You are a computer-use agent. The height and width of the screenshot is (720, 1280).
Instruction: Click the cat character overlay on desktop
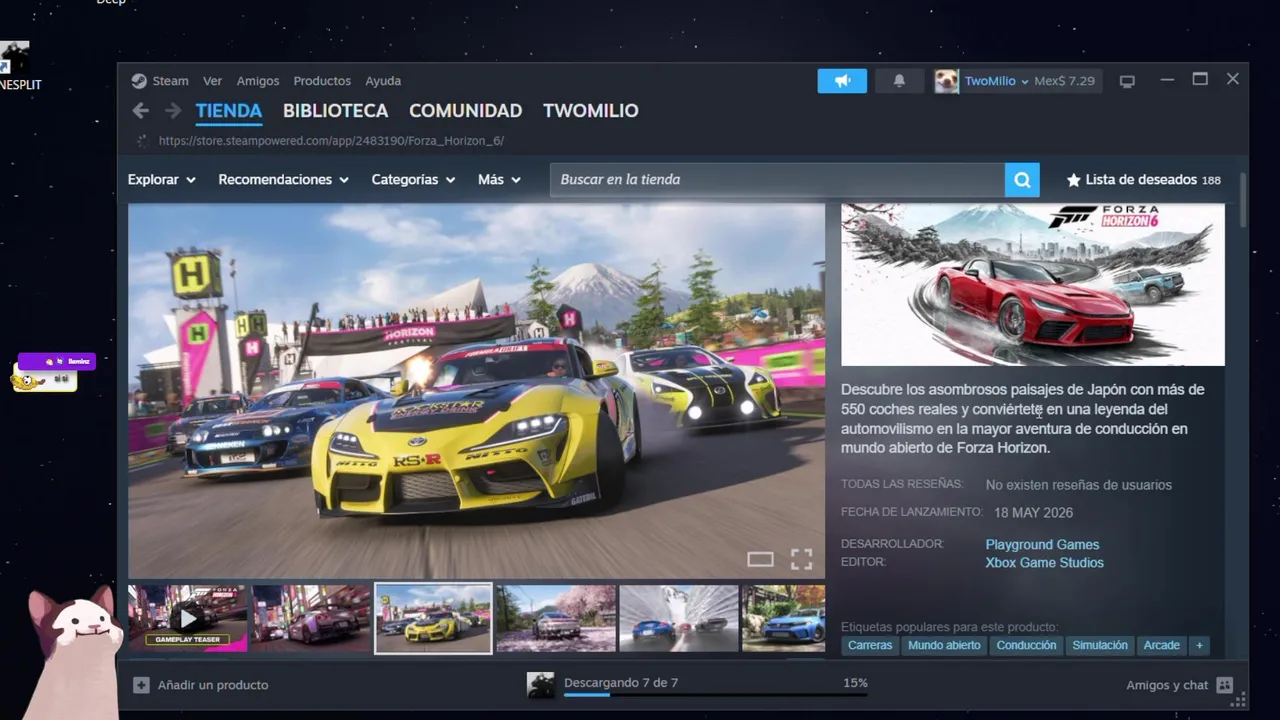(x=72, y=650)
